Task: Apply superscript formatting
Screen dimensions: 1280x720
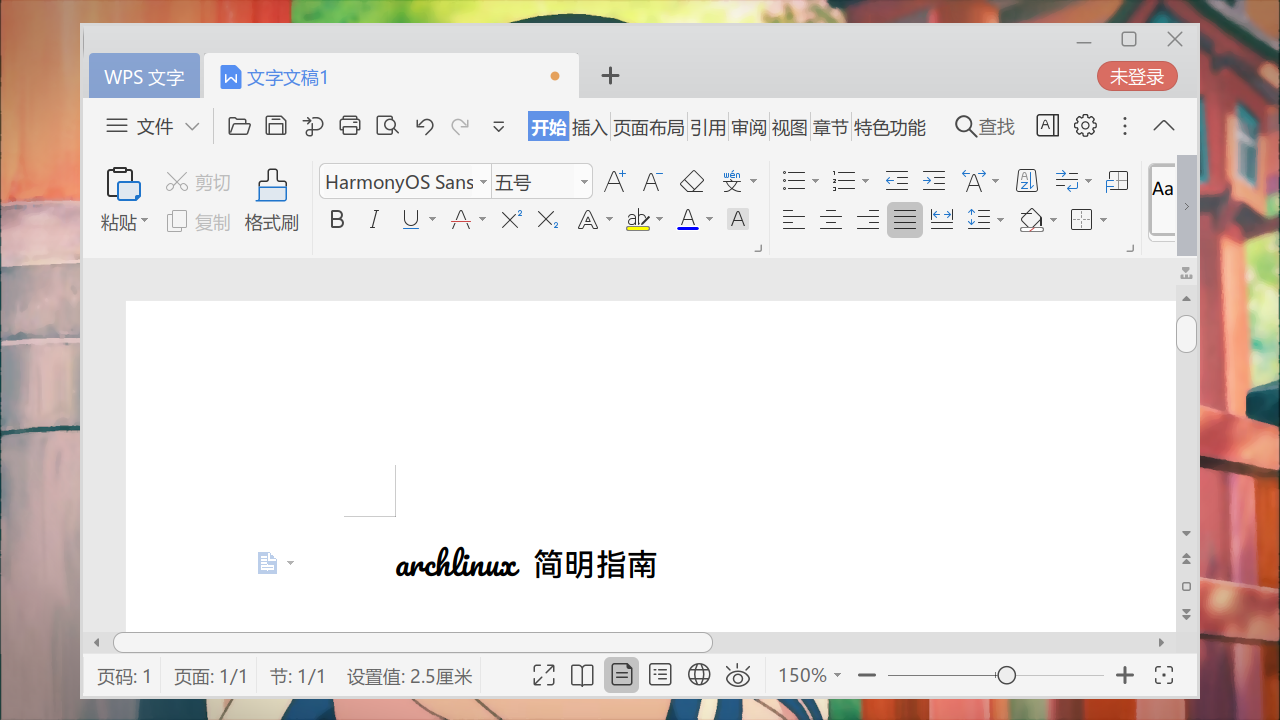Action: 510,219
